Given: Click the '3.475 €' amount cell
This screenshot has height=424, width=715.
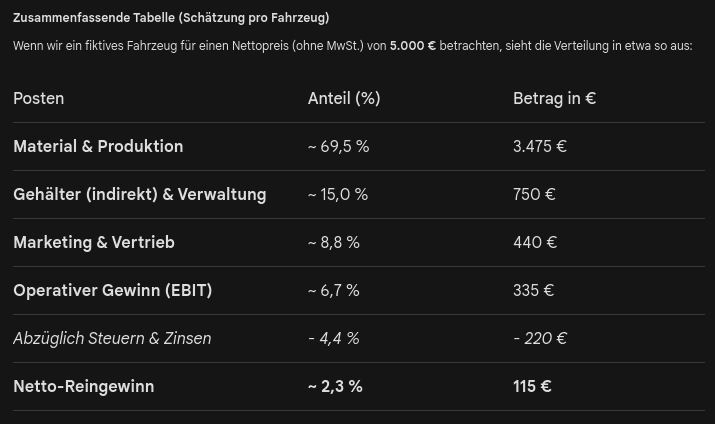Looking at the screenshot, I should tap(540, 146).
